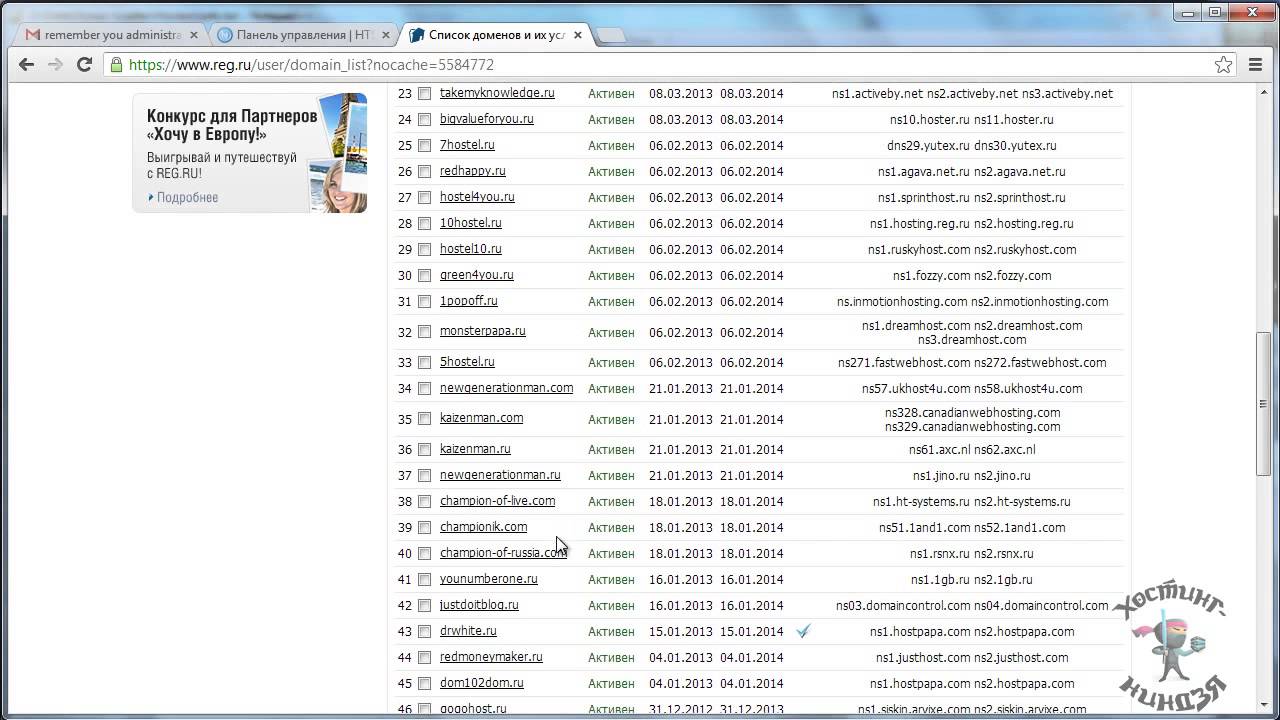Reload the page with the refresh icon

(x=84, y=64)
